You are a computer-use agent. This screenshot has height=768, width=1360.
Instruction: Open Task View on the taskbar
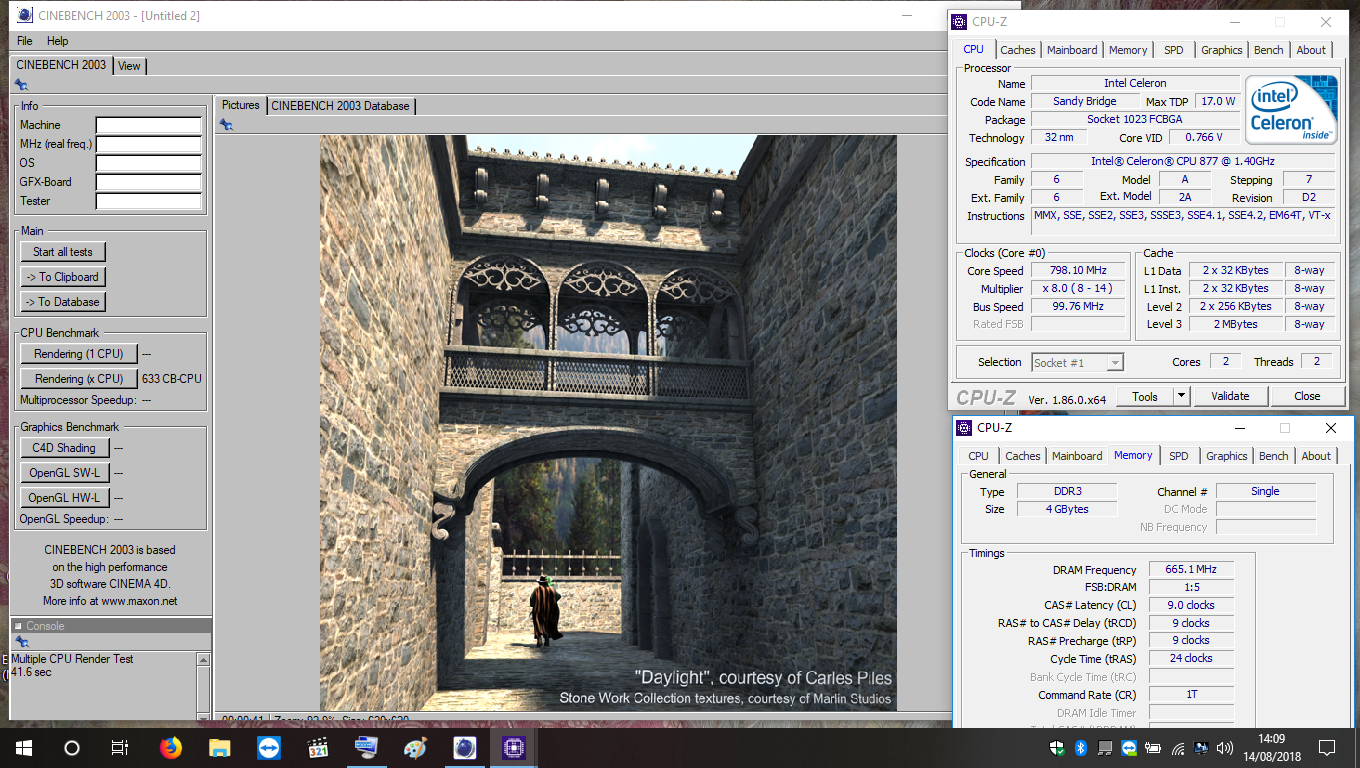point(119,747)
